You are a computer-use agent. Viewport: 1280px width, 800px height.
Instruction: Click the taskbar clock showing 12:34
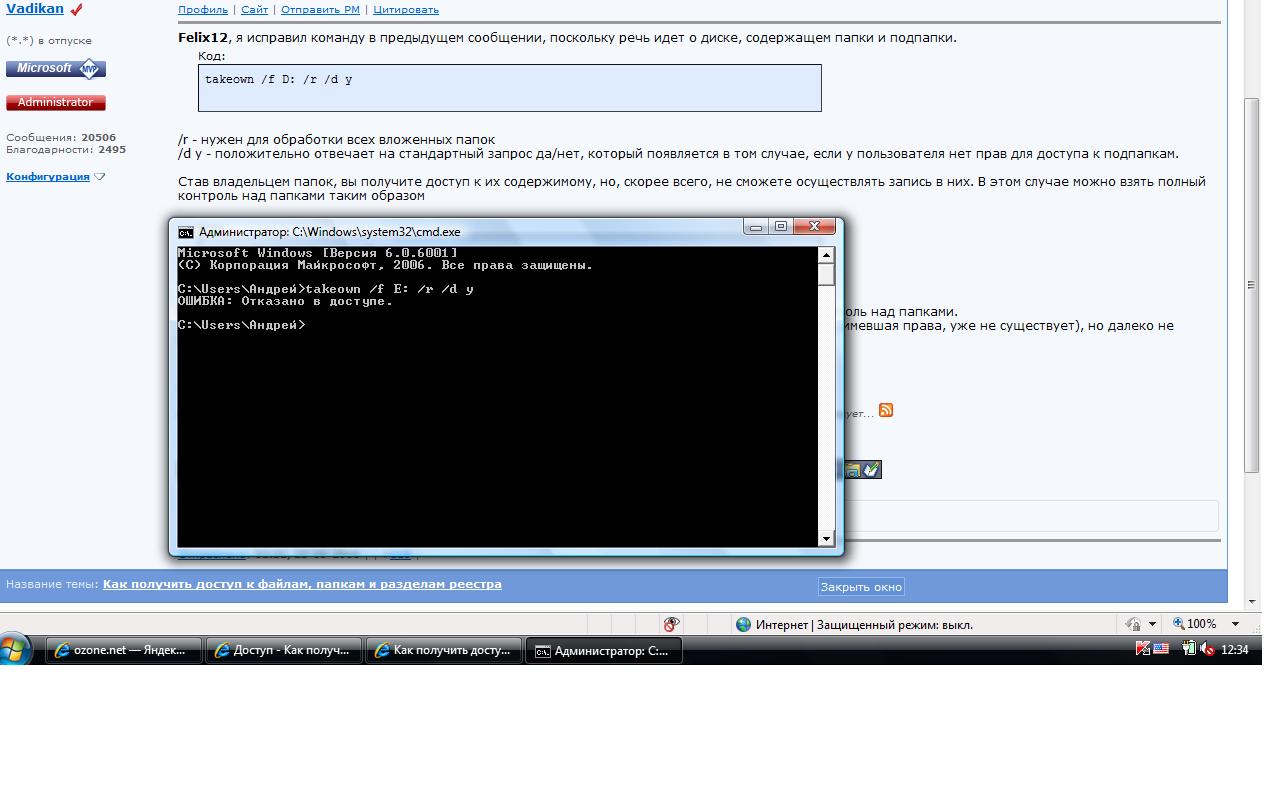(1235, 650)
